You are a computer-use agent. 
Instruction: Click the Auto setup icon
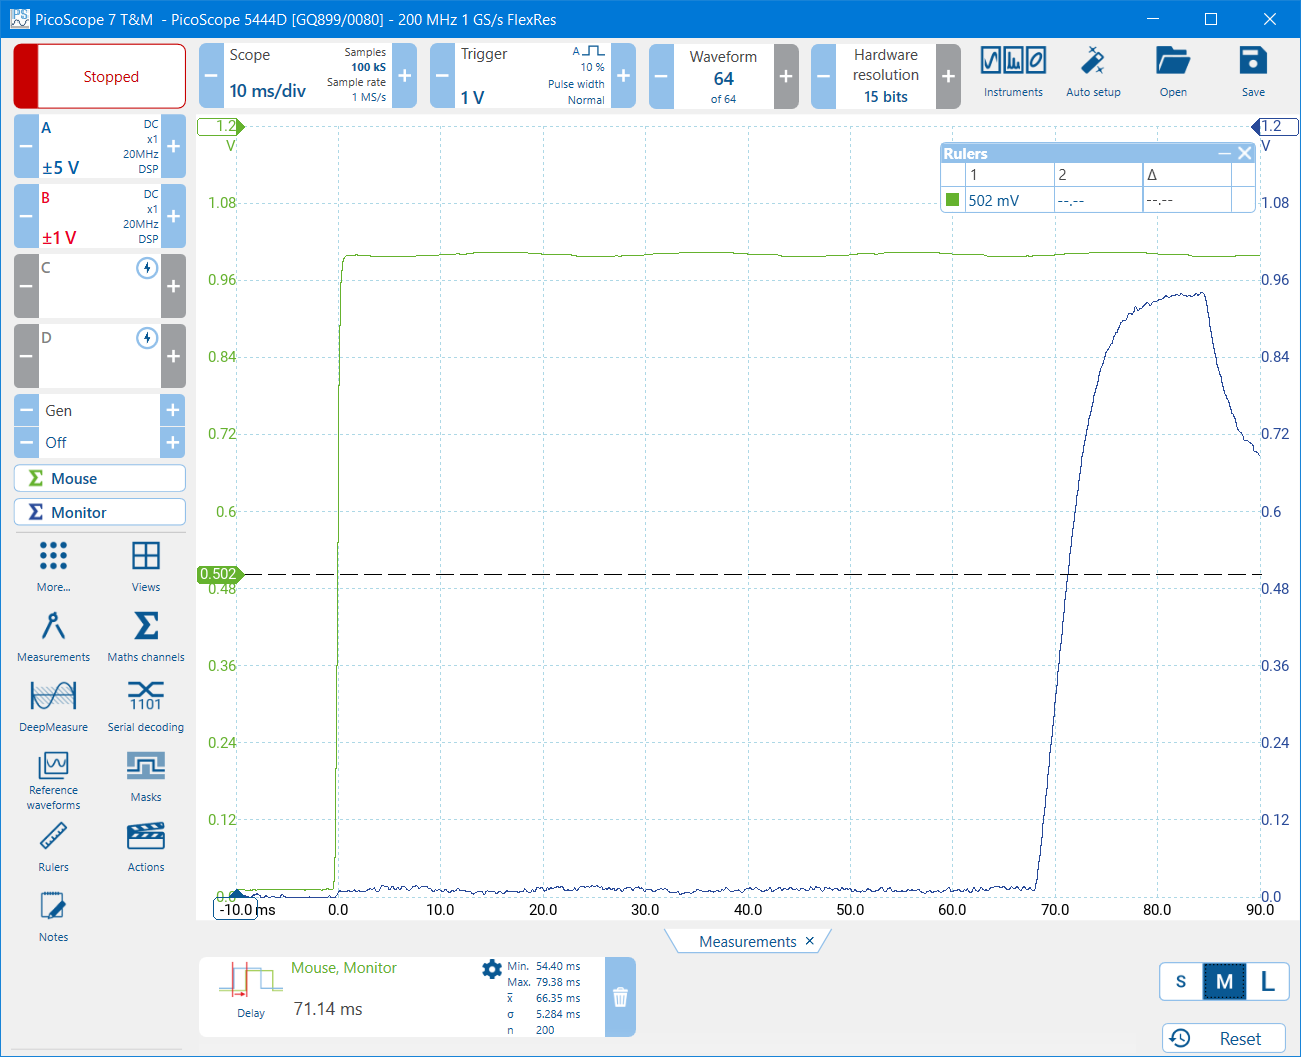(1092, 72)
